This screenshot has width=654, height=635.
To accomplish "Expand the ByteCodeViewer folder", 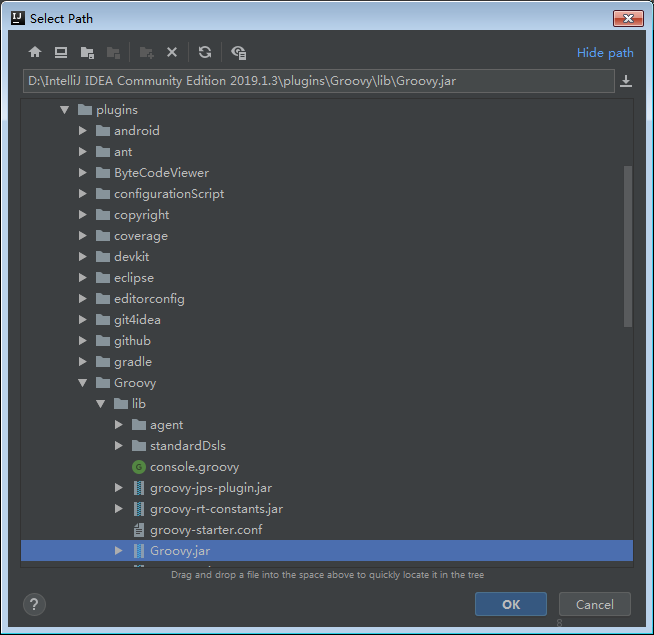I will [x=83, y=173].
